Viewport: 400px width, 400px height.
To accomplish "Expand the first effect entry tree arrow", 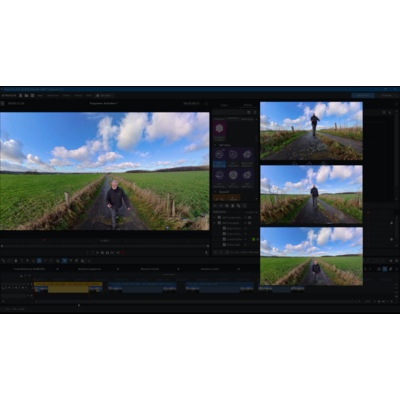I will tap(215, 217).
